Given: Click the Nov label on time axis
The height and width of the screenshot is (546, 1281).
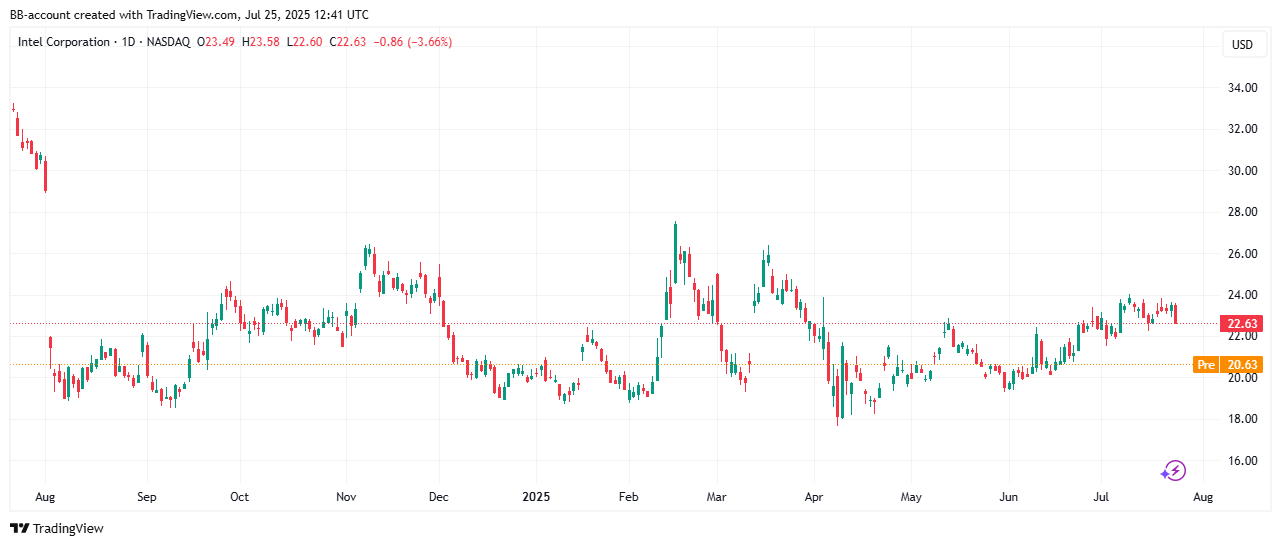Looking at the screenshot, I should pyautogui.click(x=346, y=496).
